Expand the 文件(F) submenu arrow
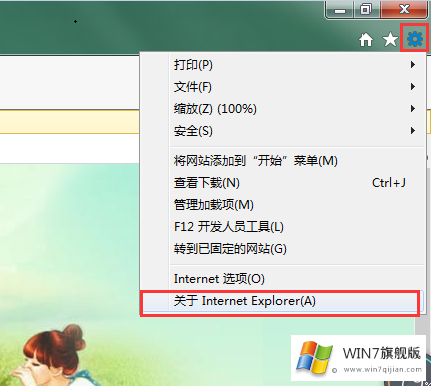Image resolution: width=431 pixels, height=386 pixels. point(413,87)
